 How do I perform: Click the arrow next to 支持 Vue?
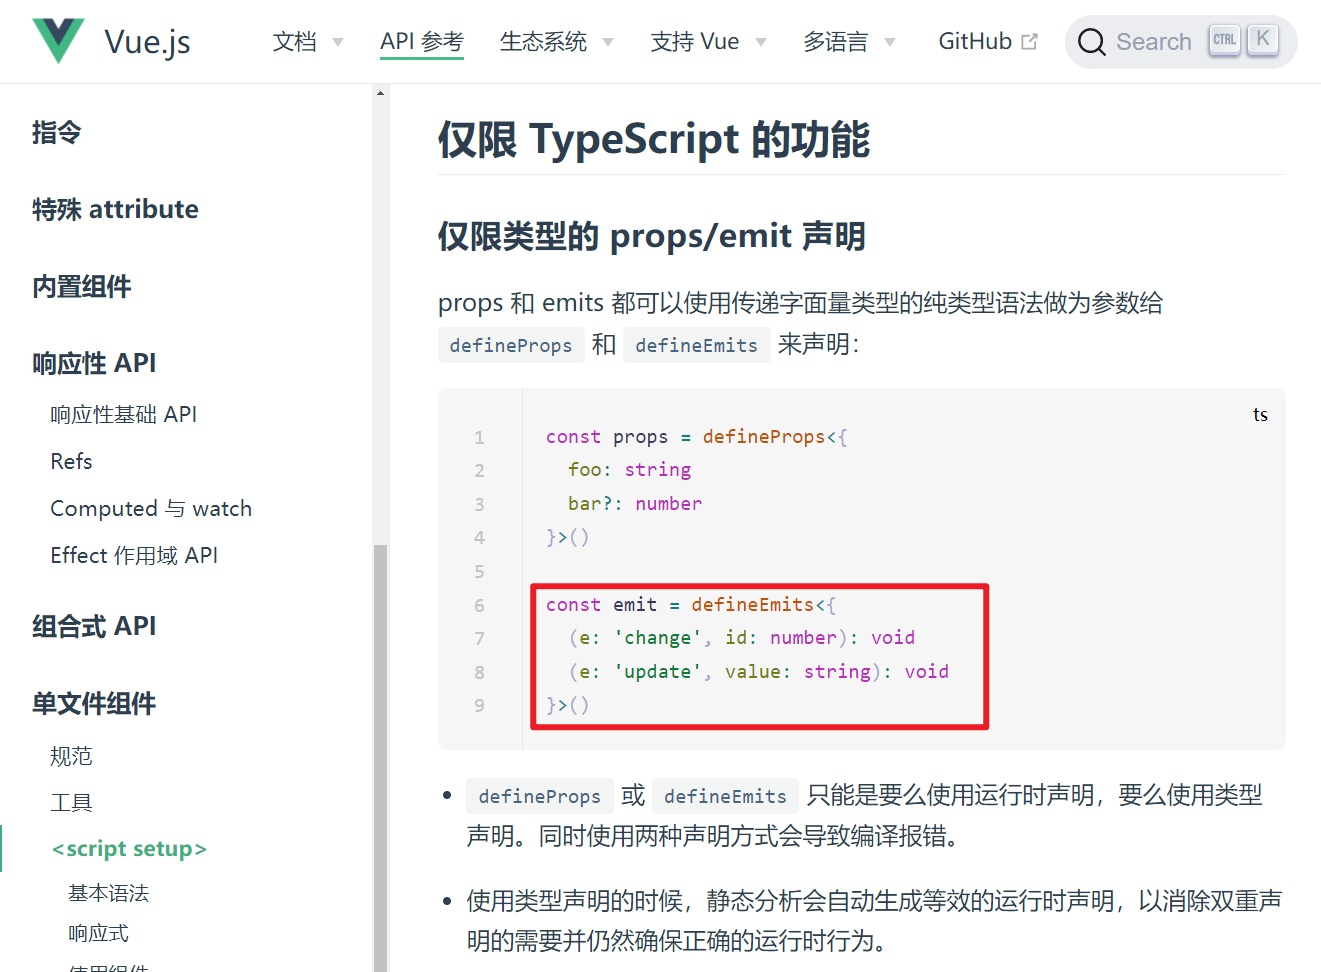click(x=761, y=42)
